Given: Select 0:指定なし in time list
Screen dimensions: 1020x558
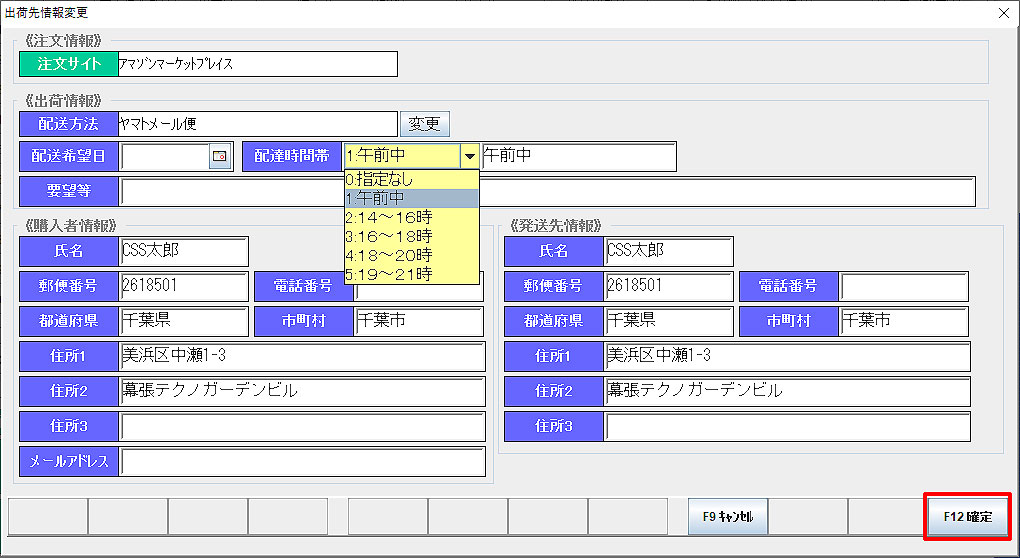Looking at the screenshot, I should point(411,180).
